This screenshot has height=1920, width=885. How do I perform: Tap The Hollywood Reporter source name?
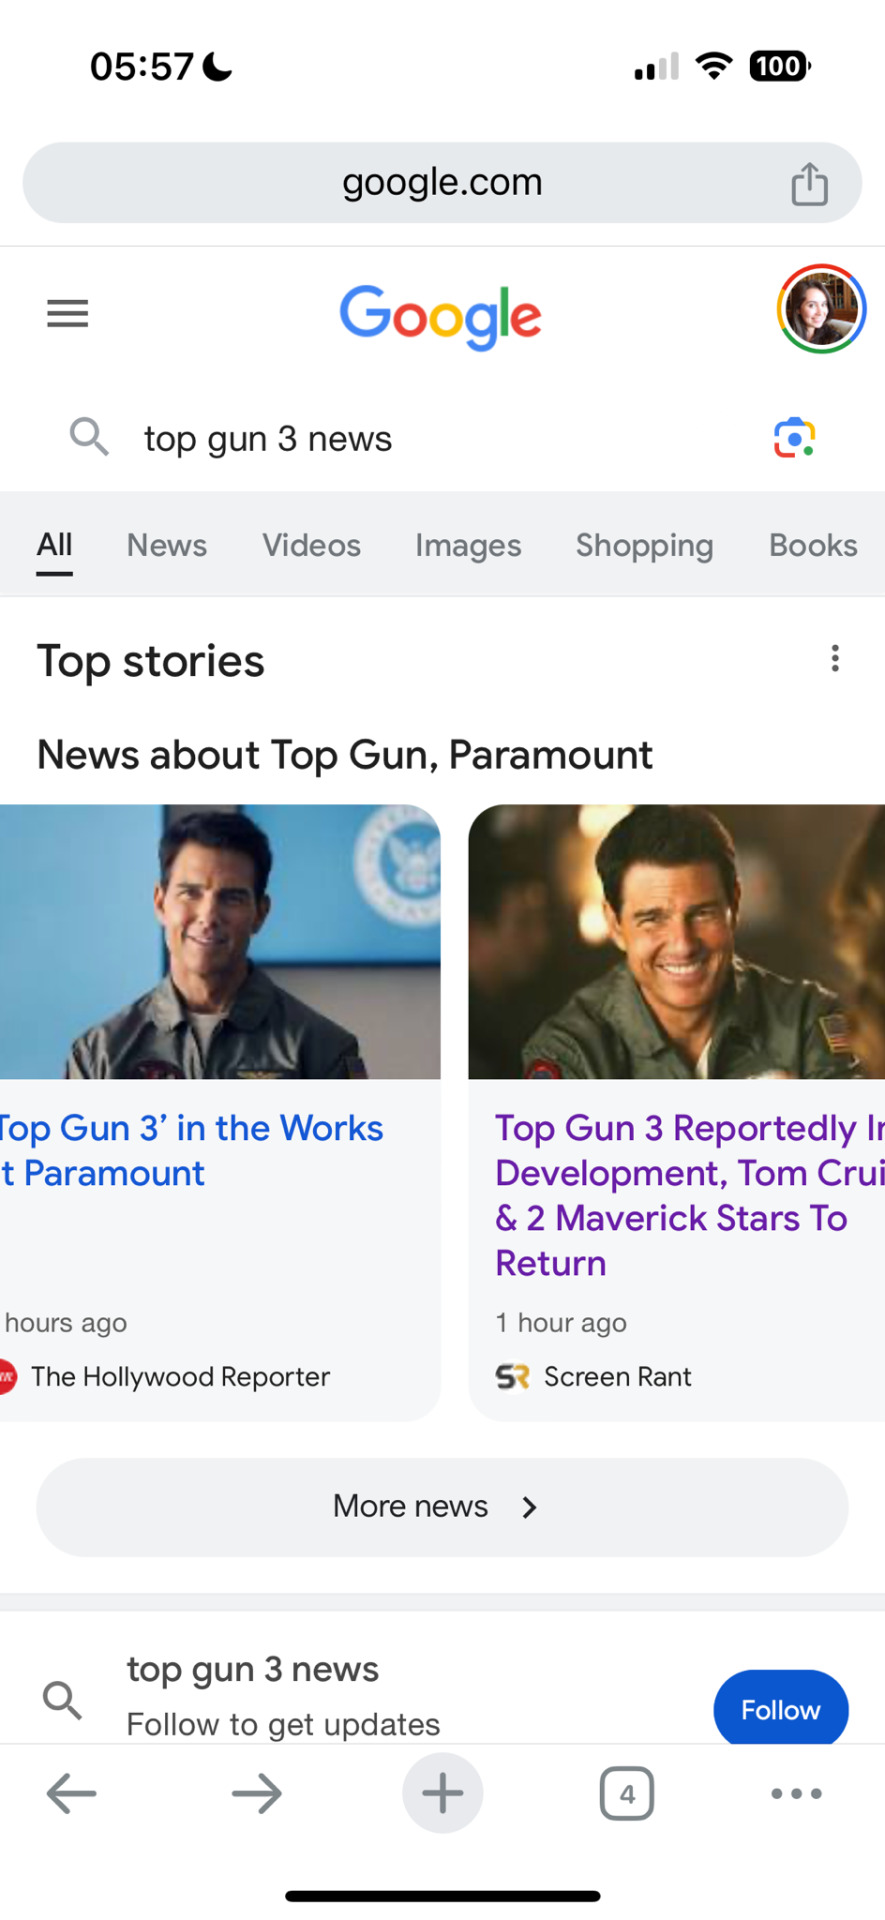[180, 1377]
